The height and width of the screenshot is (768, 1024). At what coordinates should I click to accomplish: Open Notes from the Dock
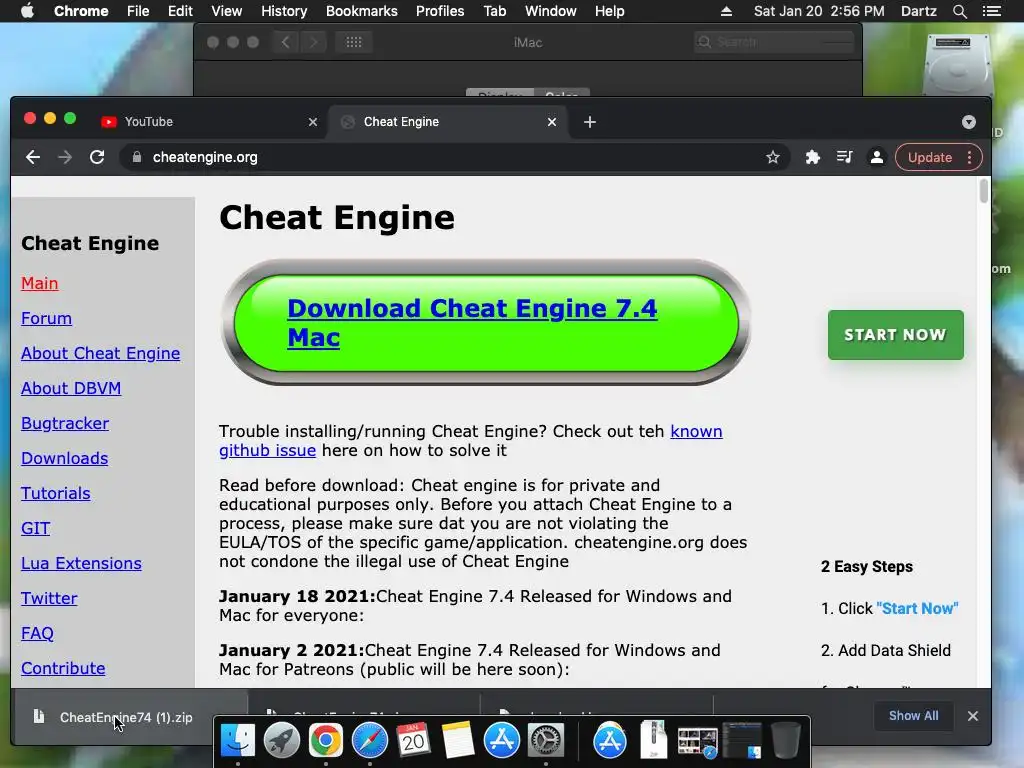click(x=457, y=740)
